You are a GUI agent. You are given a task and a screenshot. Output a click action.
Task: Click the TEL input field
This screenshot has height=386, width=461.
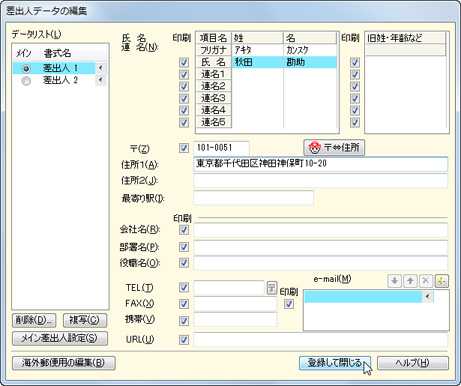click(x=229, y=288)
